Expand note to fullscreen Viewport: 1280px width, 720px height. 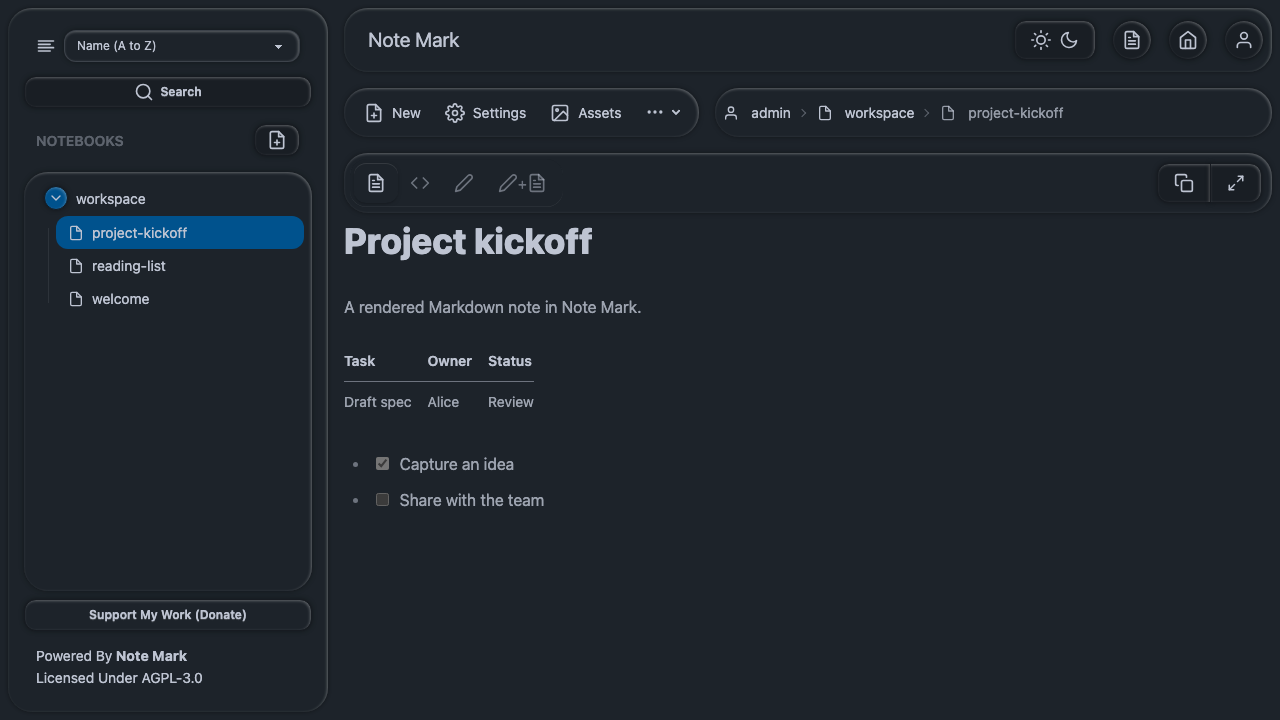[1236, 183]
